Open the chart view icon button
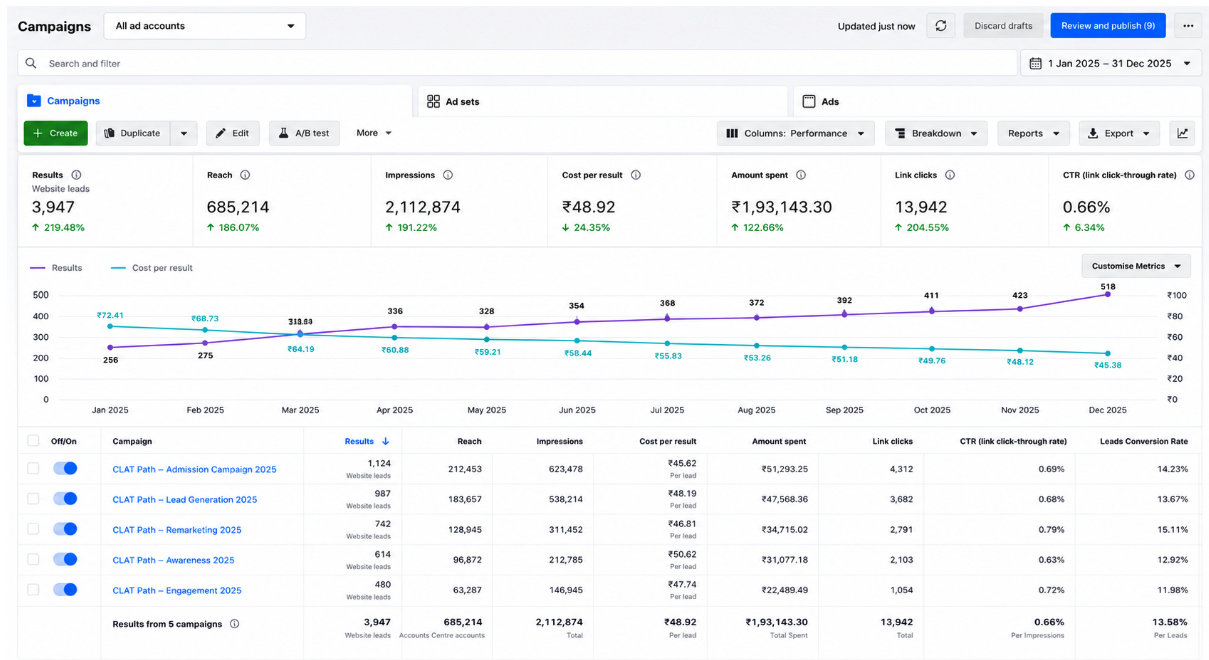Viewport: 1209px width, 660px height. (1183, 133)
